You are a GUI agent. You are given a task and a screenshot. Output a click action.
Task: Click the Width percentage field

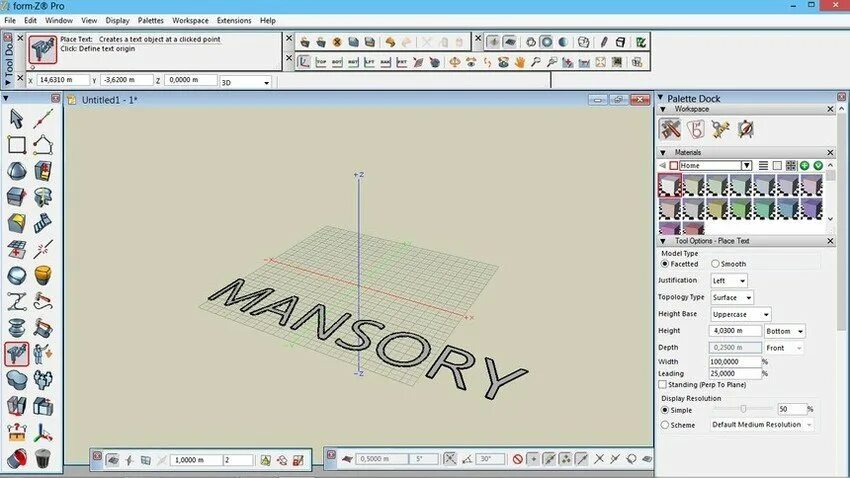click(735, 361)
